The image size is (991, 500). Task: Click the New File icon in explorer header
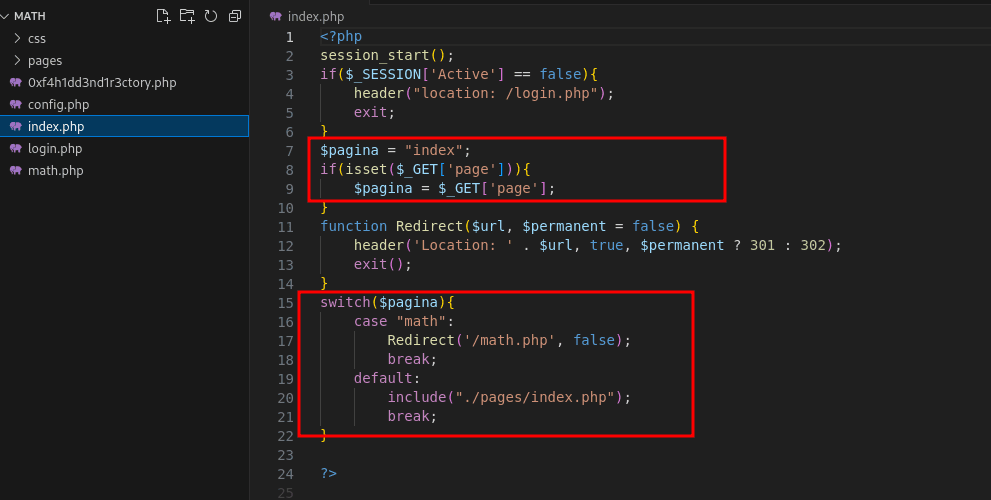[x=163, y=16]
